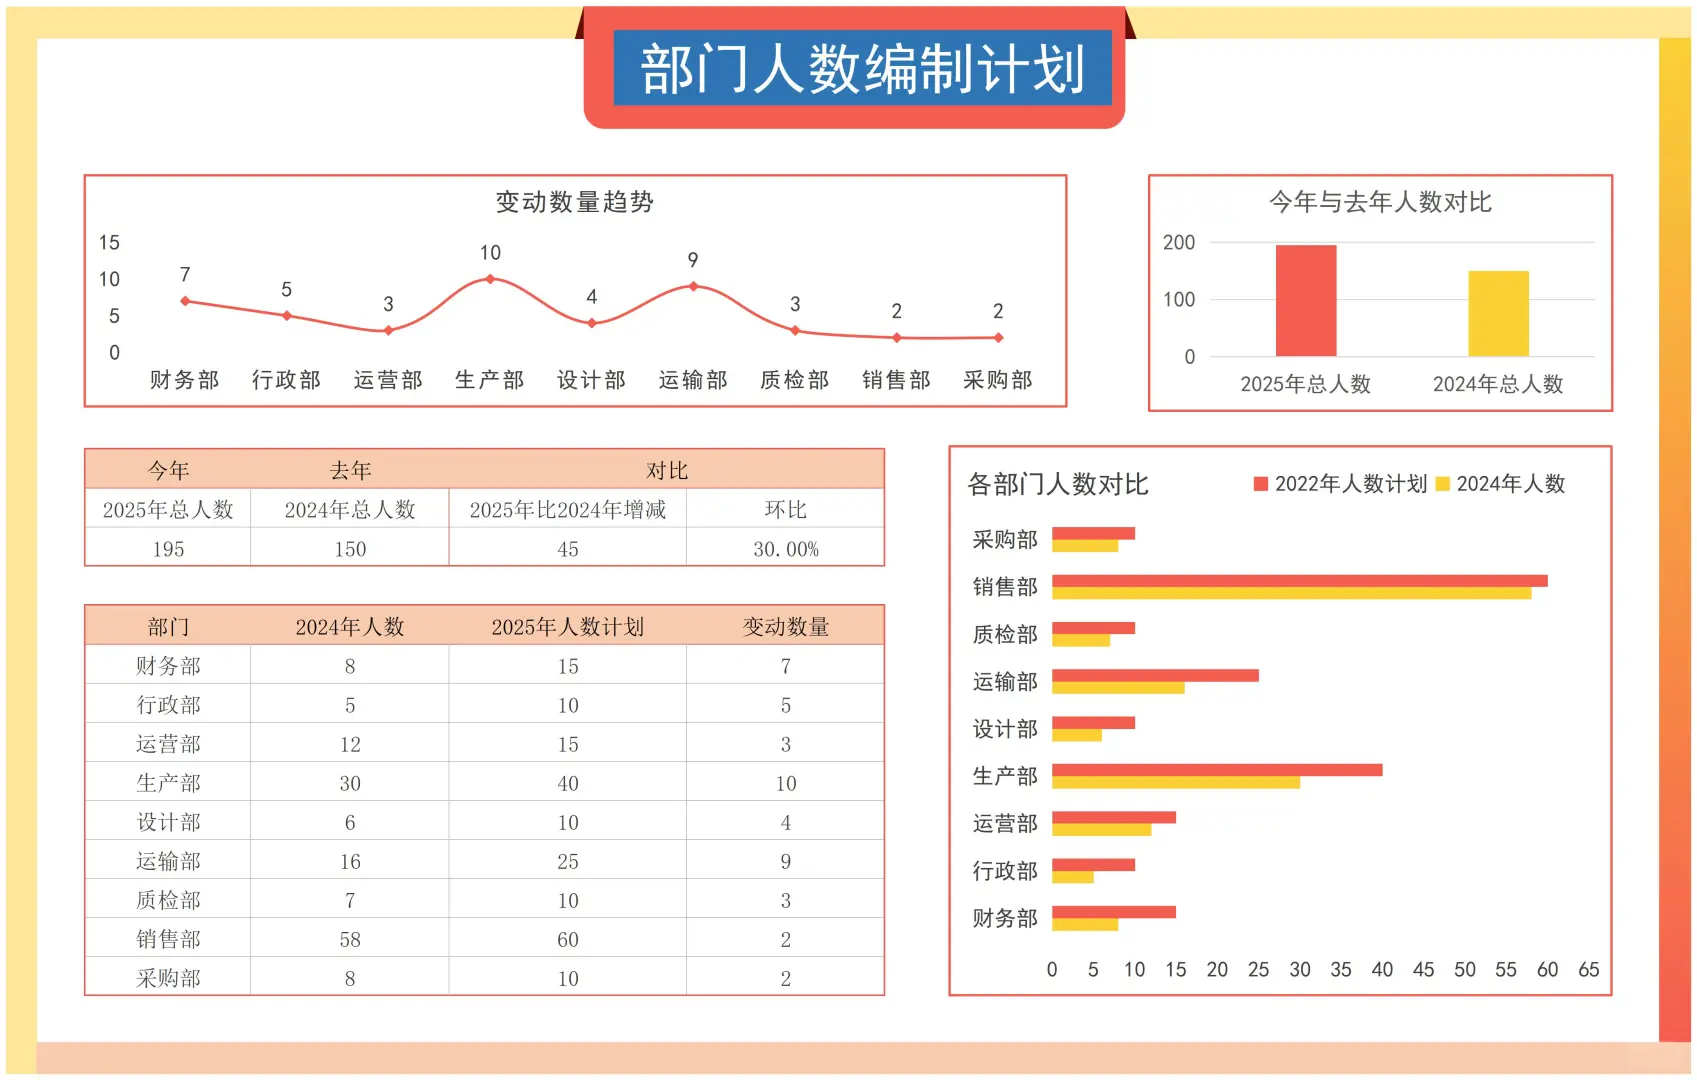Click the 采购部 axis label in trend chart
Image resolution: width=1697 pixels, height=1080 pixels.
[996, 380]
